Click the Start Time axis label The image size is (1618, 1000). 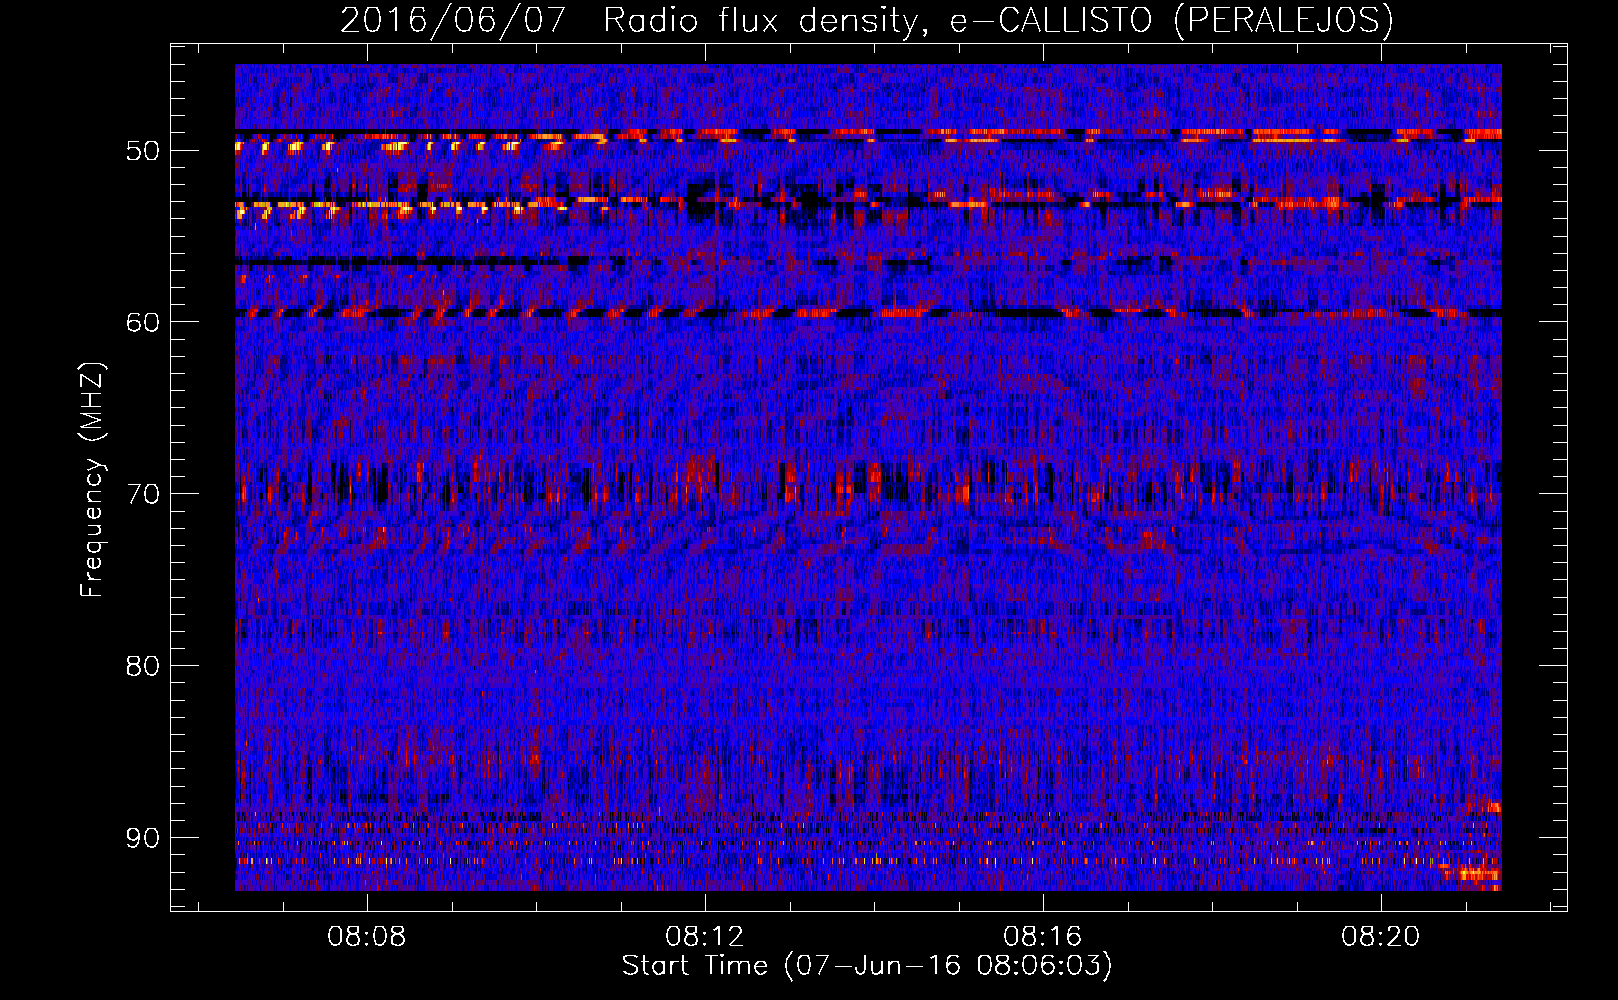(x=867, y=966)
